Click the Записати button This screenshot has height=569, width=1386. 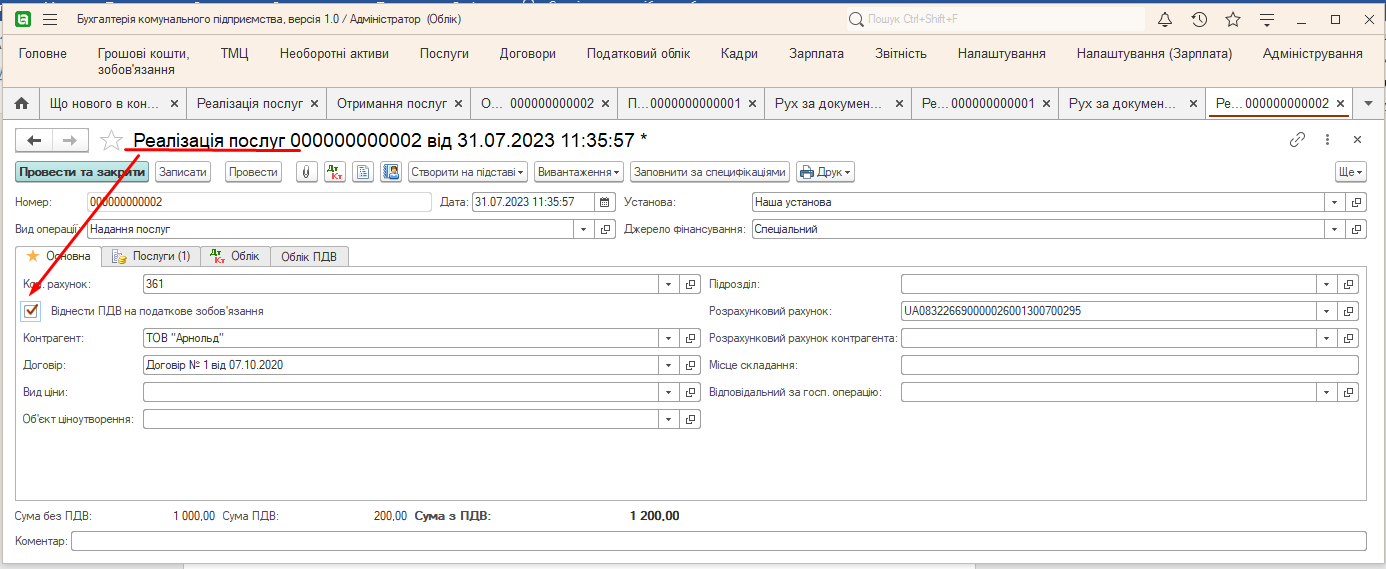click(x=183, y=172)
